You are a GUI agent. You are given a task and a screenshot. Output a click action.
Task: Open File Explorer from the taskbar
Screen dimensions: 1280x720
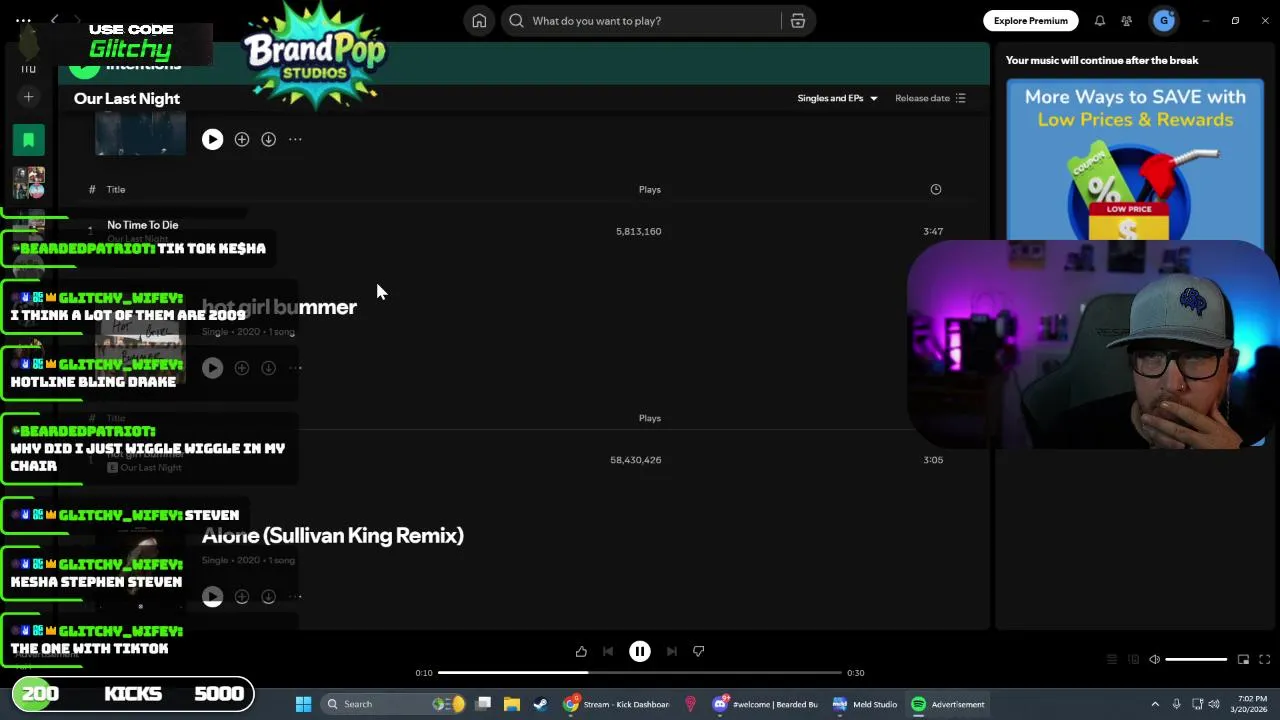512,704
